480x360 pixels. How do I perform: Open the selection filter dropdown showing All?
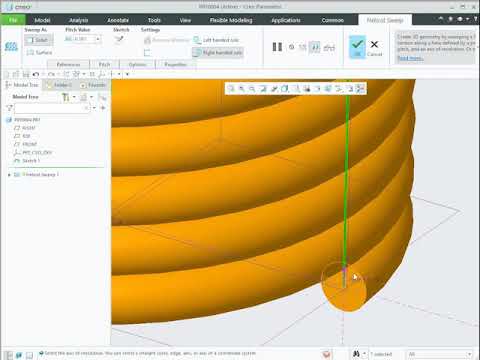[439, 354]
